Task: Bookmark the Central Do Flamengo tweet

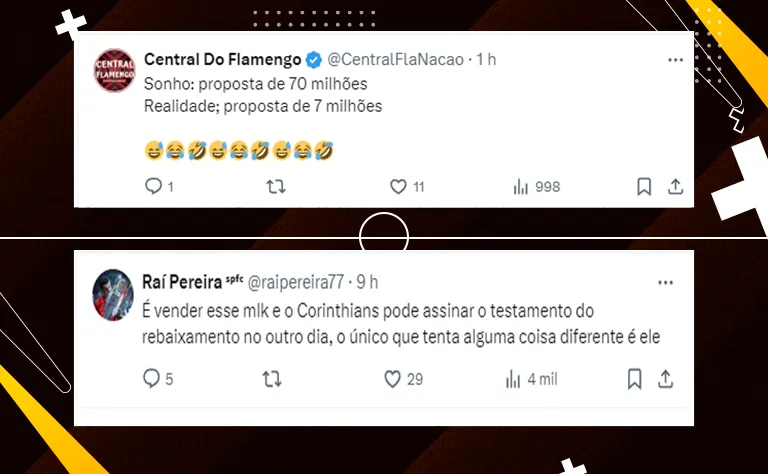Action: pyautogui.click(x=644, y=187)
